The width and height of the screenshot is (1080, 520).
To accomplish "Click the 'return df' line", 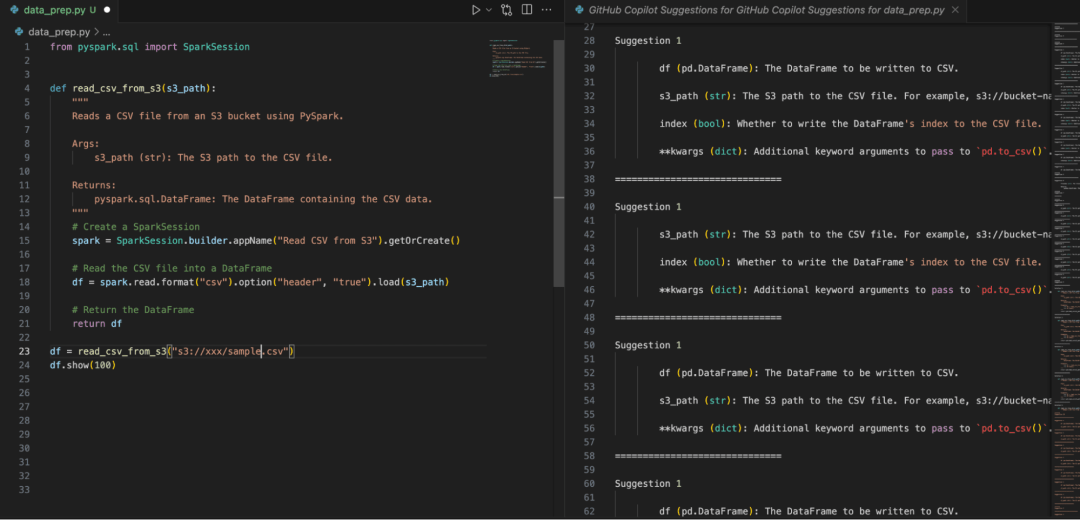I will pyautogui.click(x=96, y=324).
